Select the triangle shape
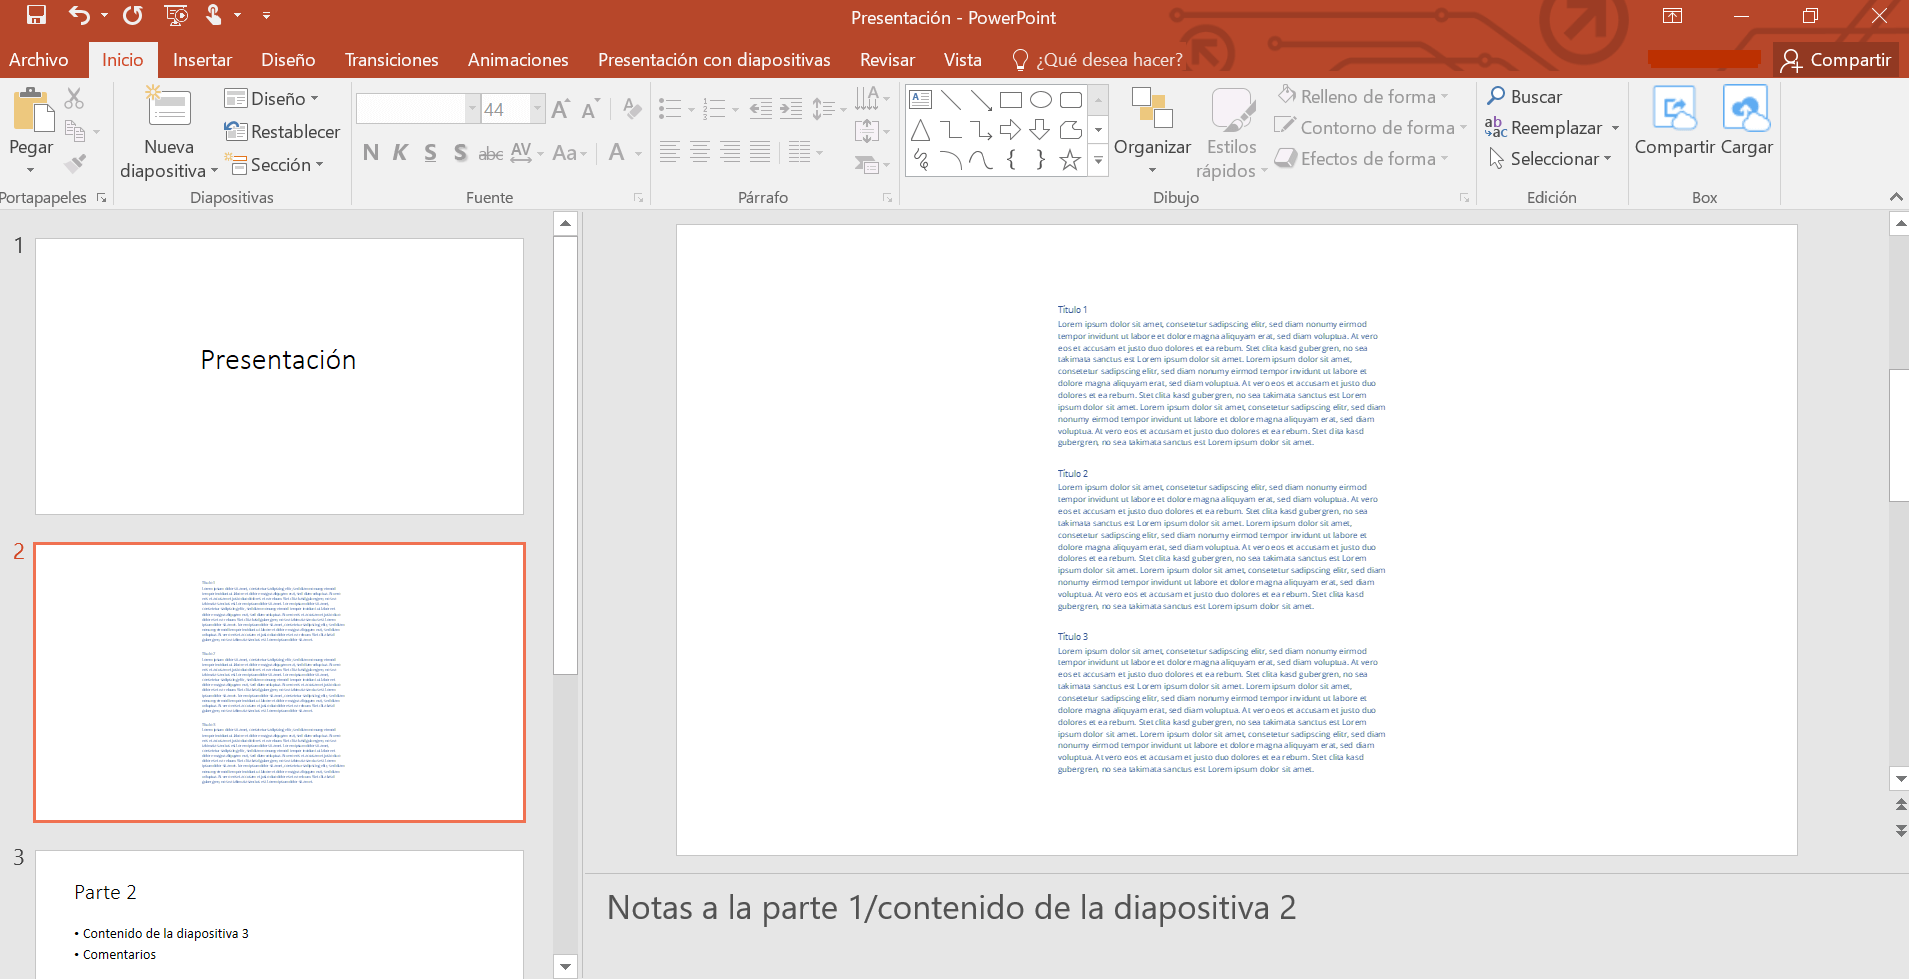The image size is (1909, 979). (921, 130)
